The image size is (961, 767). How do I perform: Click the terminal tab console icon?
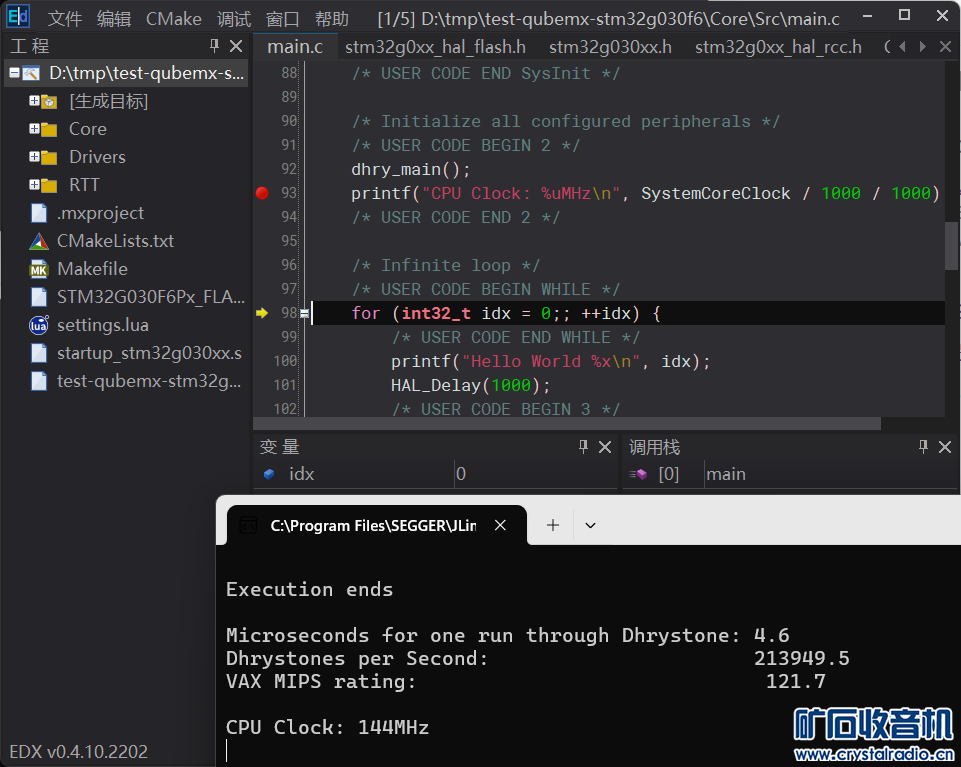(x=248, y=525)
